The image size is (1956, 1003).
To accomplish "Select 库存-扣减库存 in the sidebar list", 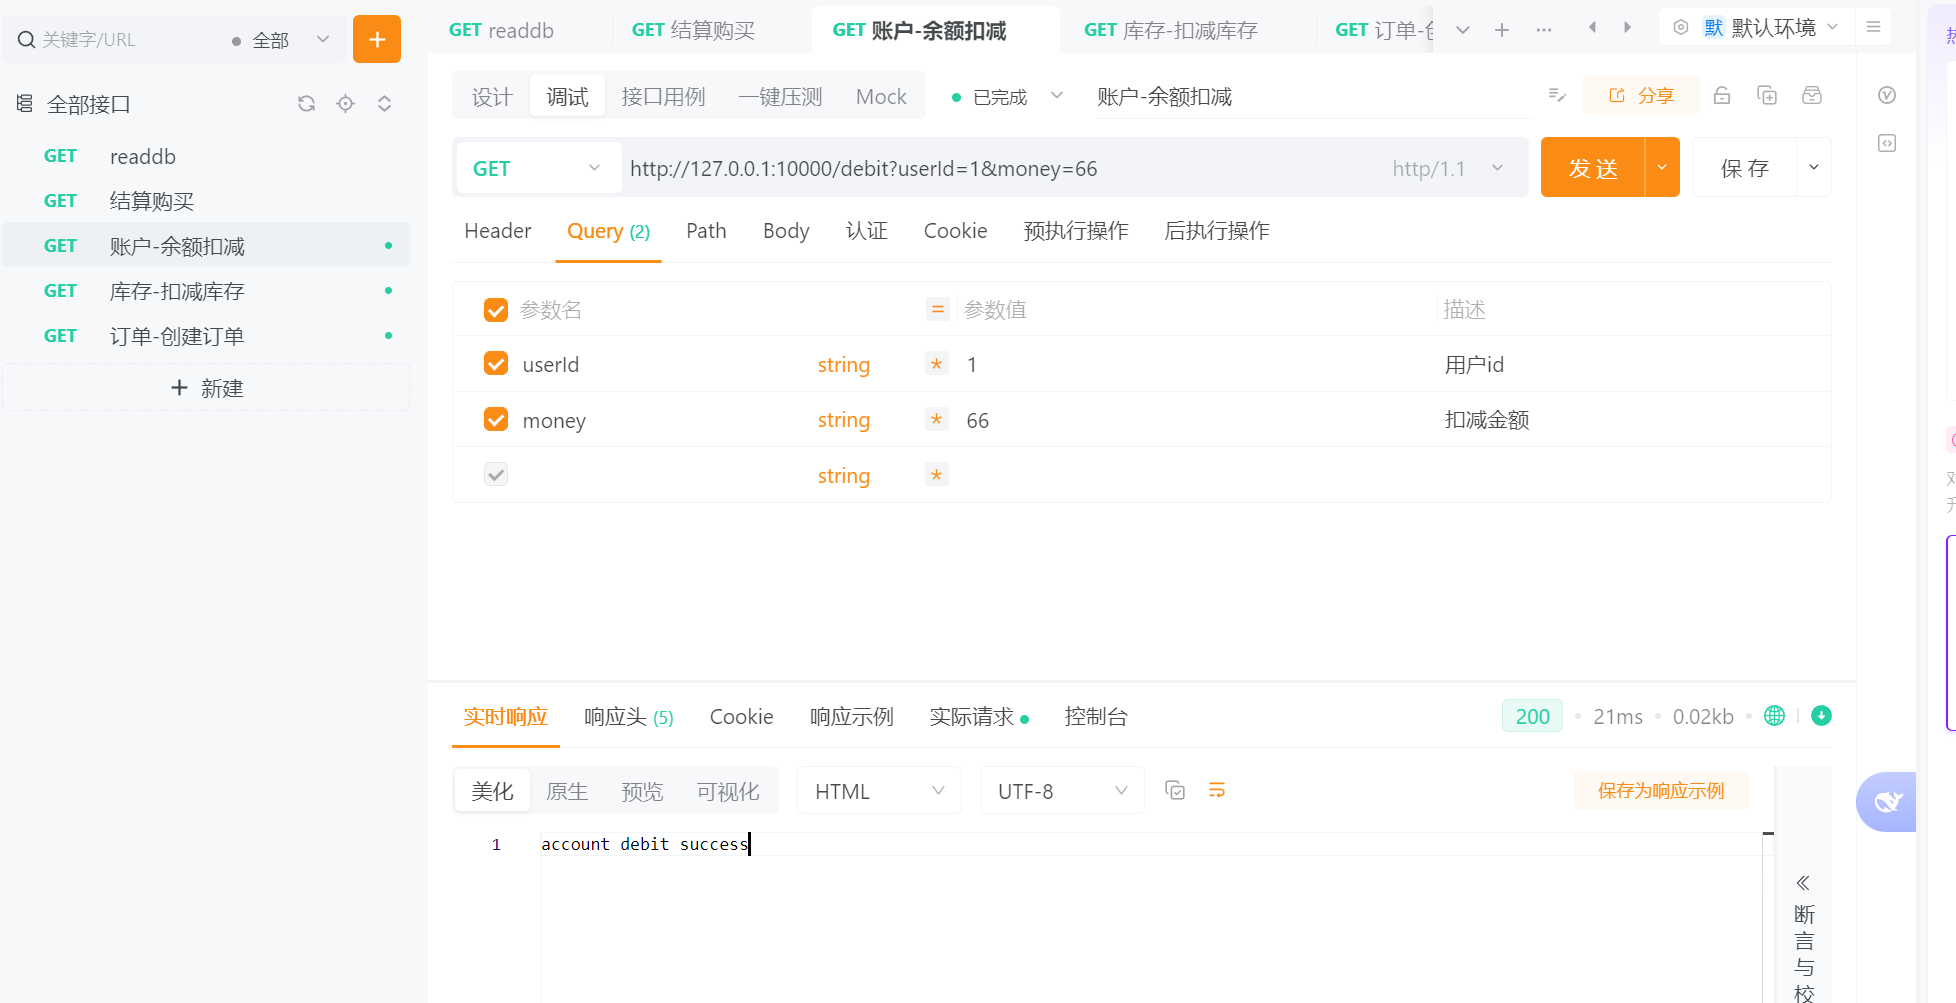I will point(177,291).
